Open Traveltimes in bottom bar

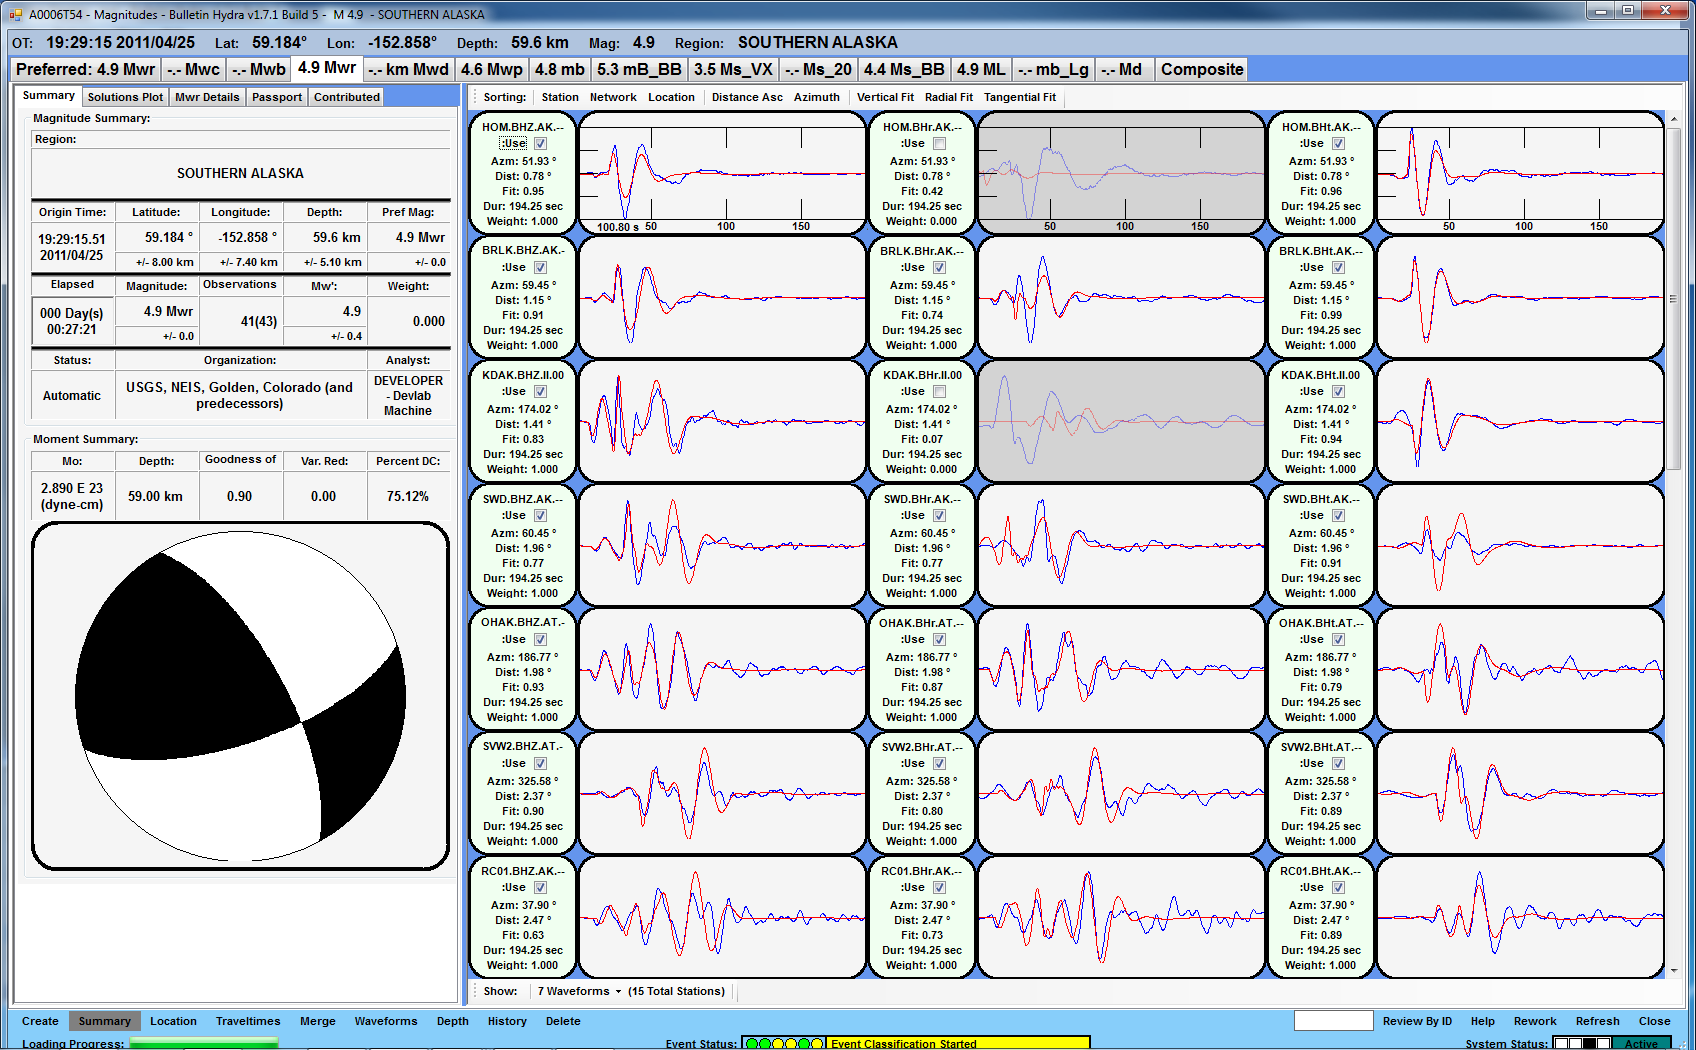coord(248,1021)
